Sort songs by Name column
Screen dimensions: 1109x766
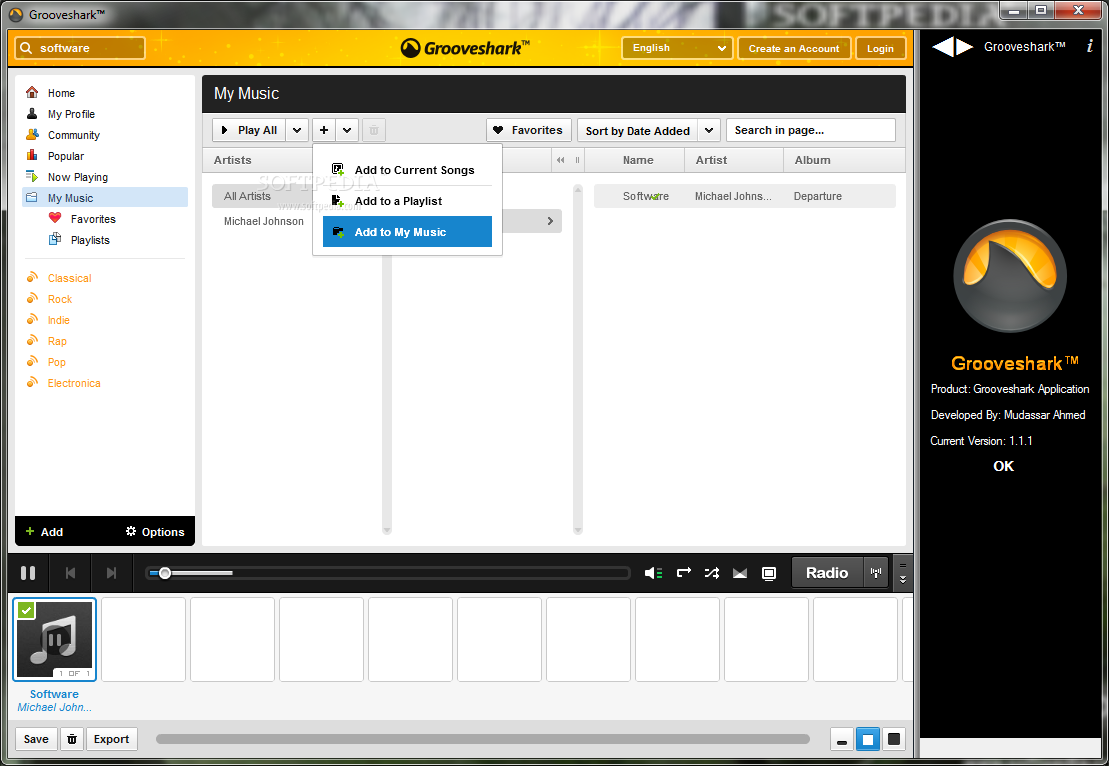click(x=638, y=160)
